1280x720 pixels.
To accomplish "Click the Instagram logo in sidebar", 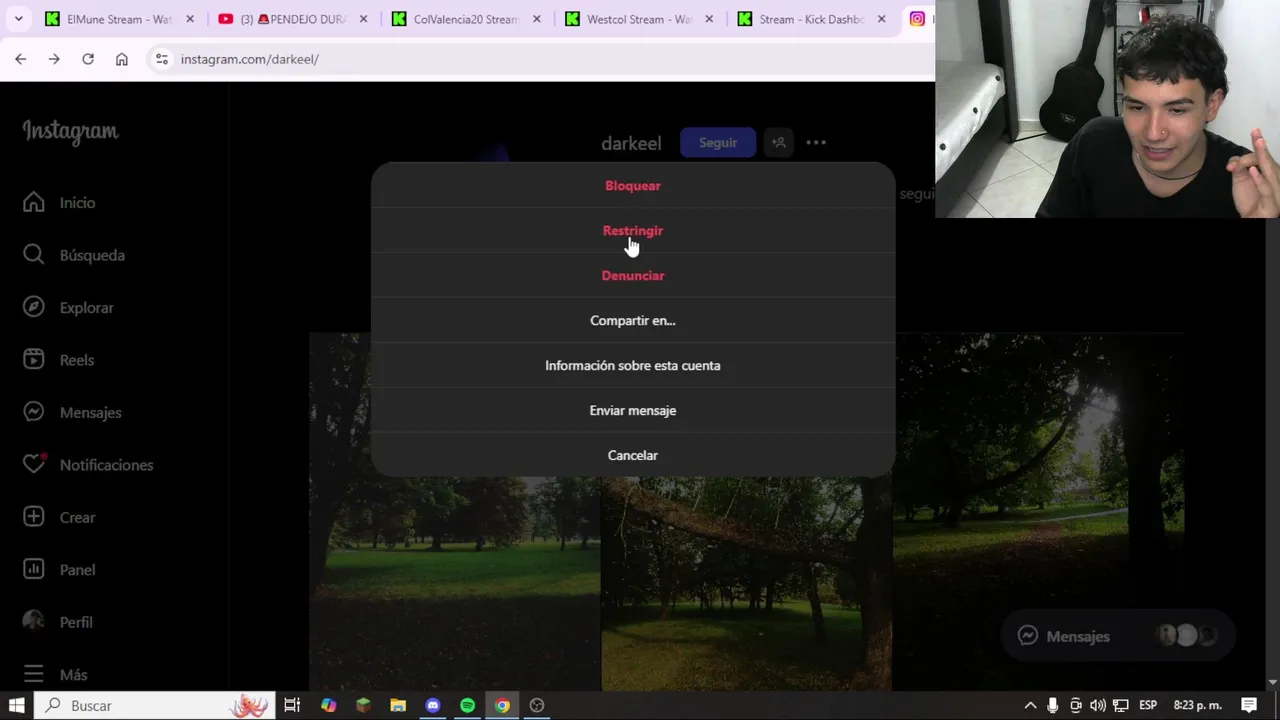I will click(x=70, y=131).
